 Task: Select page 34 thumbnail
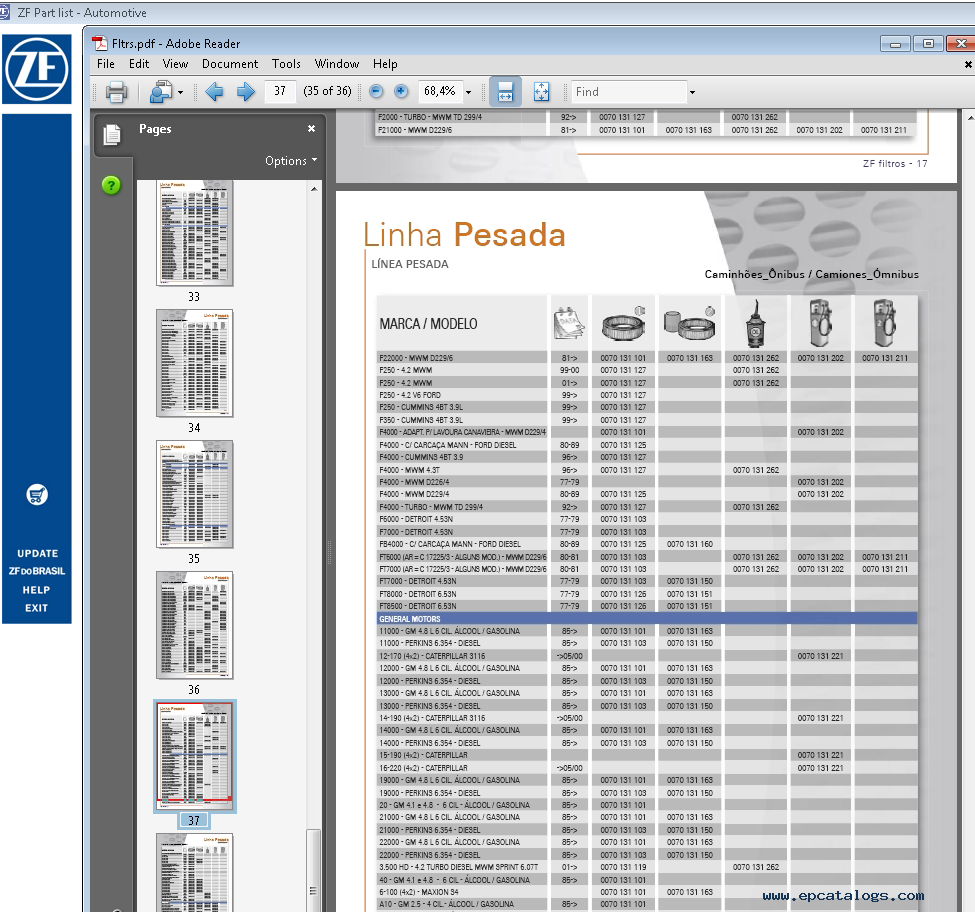pyautogui.click(x=195, y=364)
